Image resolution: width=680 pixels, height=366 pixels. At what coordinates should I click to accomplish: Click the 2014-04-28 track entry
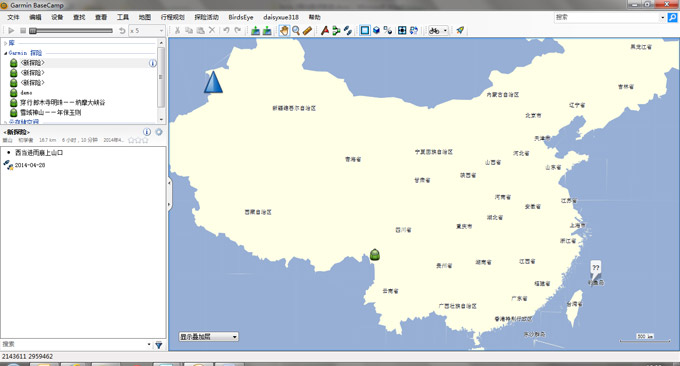coord(29,165)
